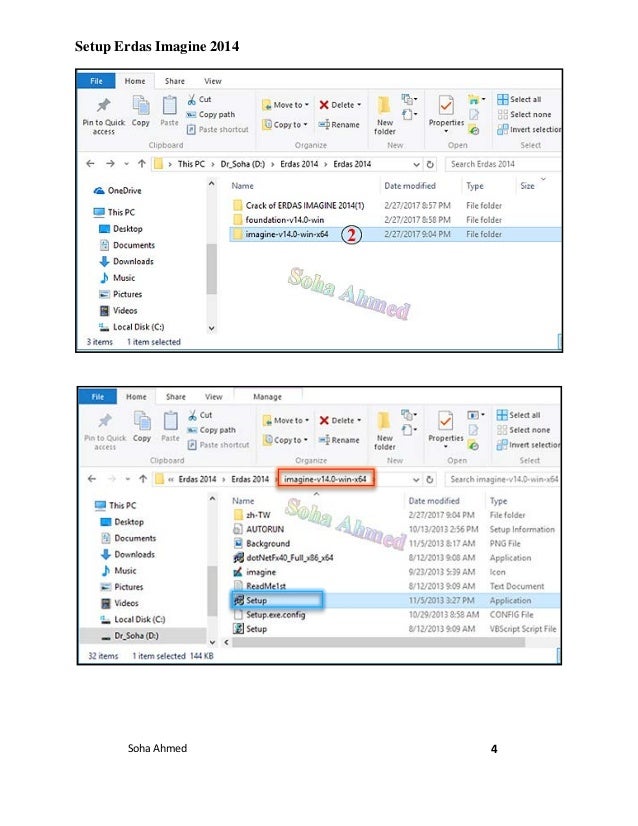Viewport: 638px width, 826px height.
Task: Select Local Disk (C:) in top window navigation pane
Action: coord(132,327)
